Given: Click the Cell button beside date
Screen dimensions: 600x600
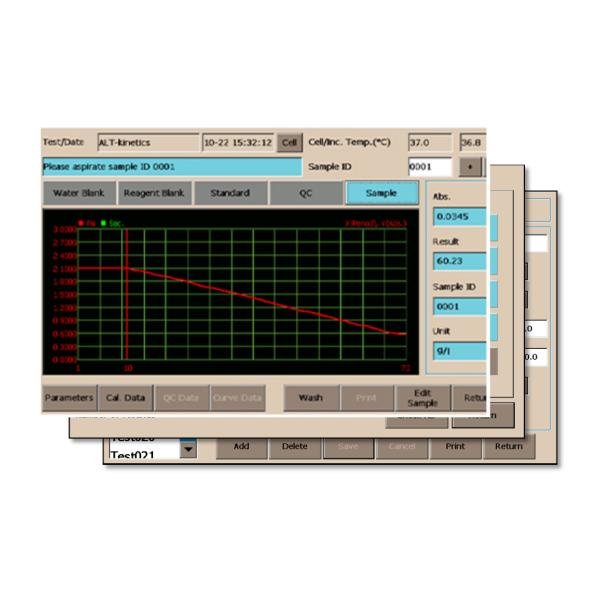Looking at the screenshot, I should 289,142.
